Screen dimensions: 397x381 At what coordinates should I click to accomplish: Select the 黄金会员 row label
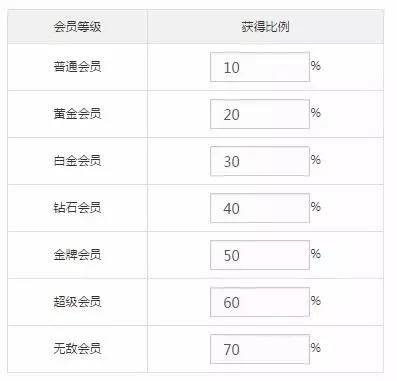coord(77,114)
